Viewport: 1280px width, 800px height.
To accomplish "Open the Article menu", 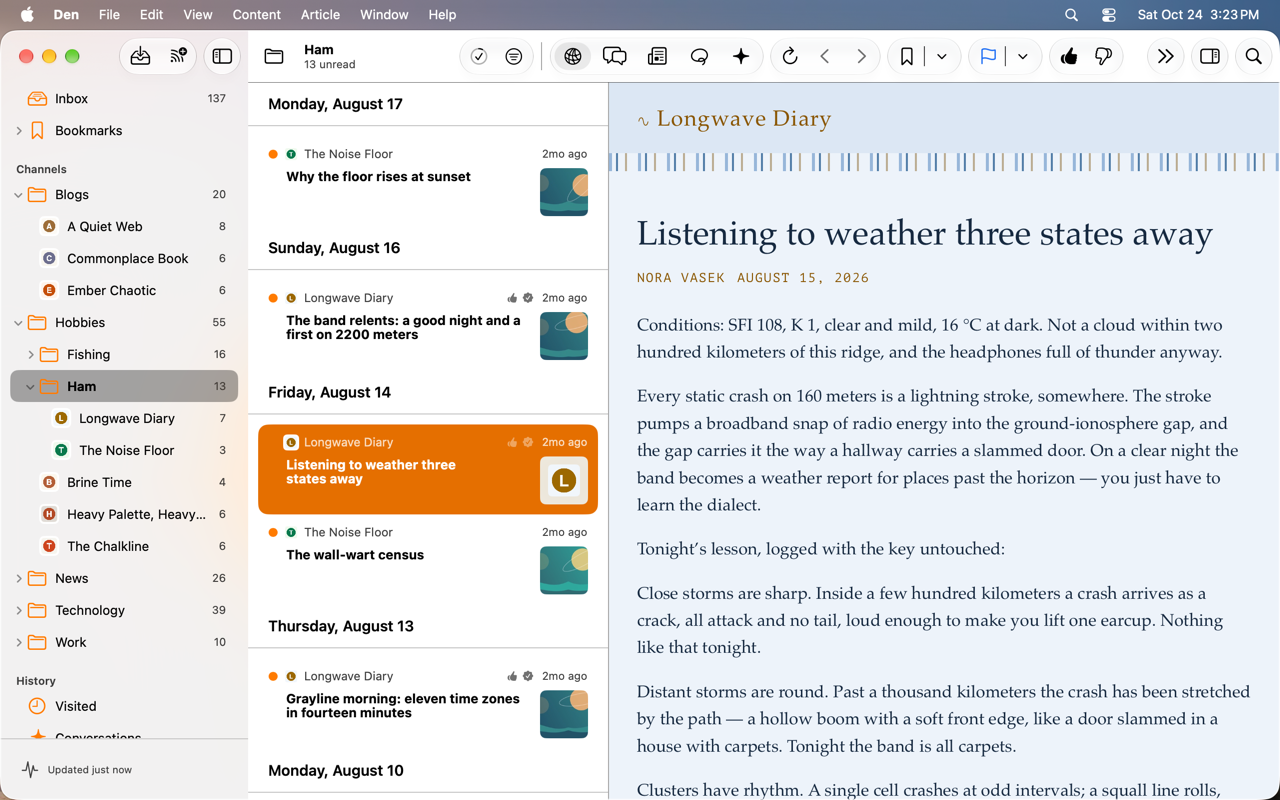I will 320,15.
